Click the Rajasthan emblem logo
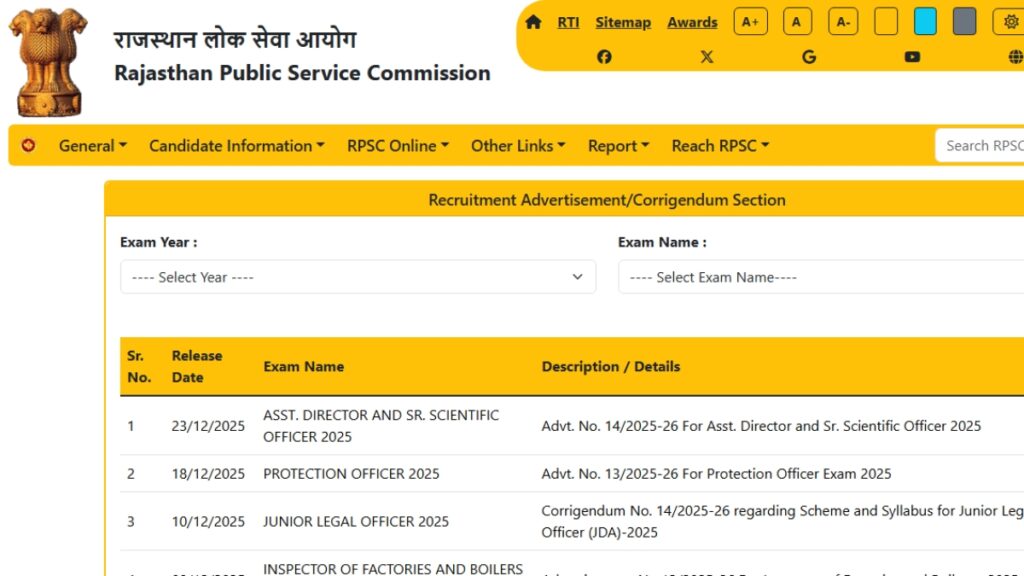Viewport: 1024px width, 576px height. point(48,62)
